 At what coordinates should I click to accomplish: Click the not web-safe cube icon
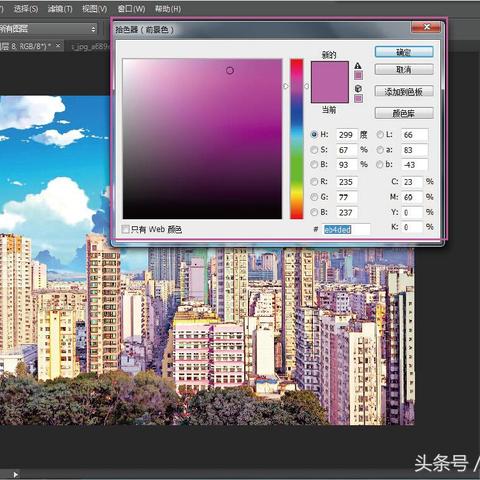(358, 88)
